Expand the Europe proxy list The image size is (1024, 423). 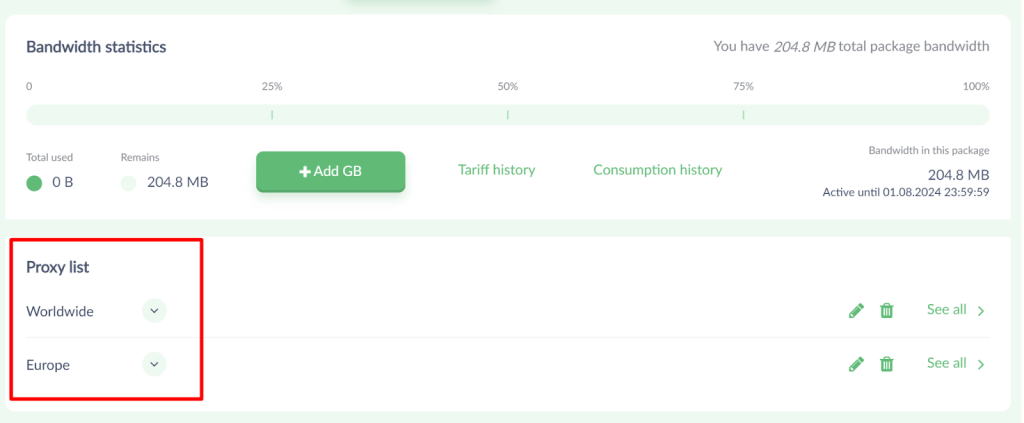pyautogui.click(x=154, y=364)
